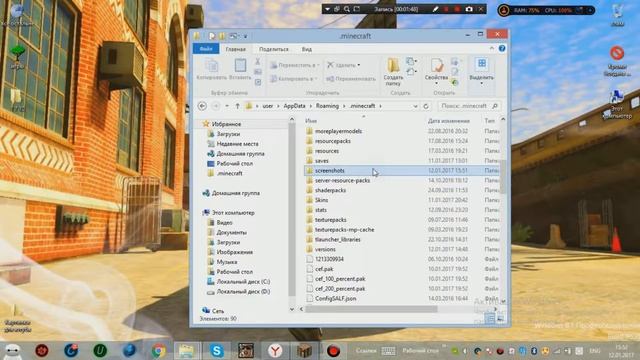Open address bar history dropdown
640x360 pixels.
point(415,106)
